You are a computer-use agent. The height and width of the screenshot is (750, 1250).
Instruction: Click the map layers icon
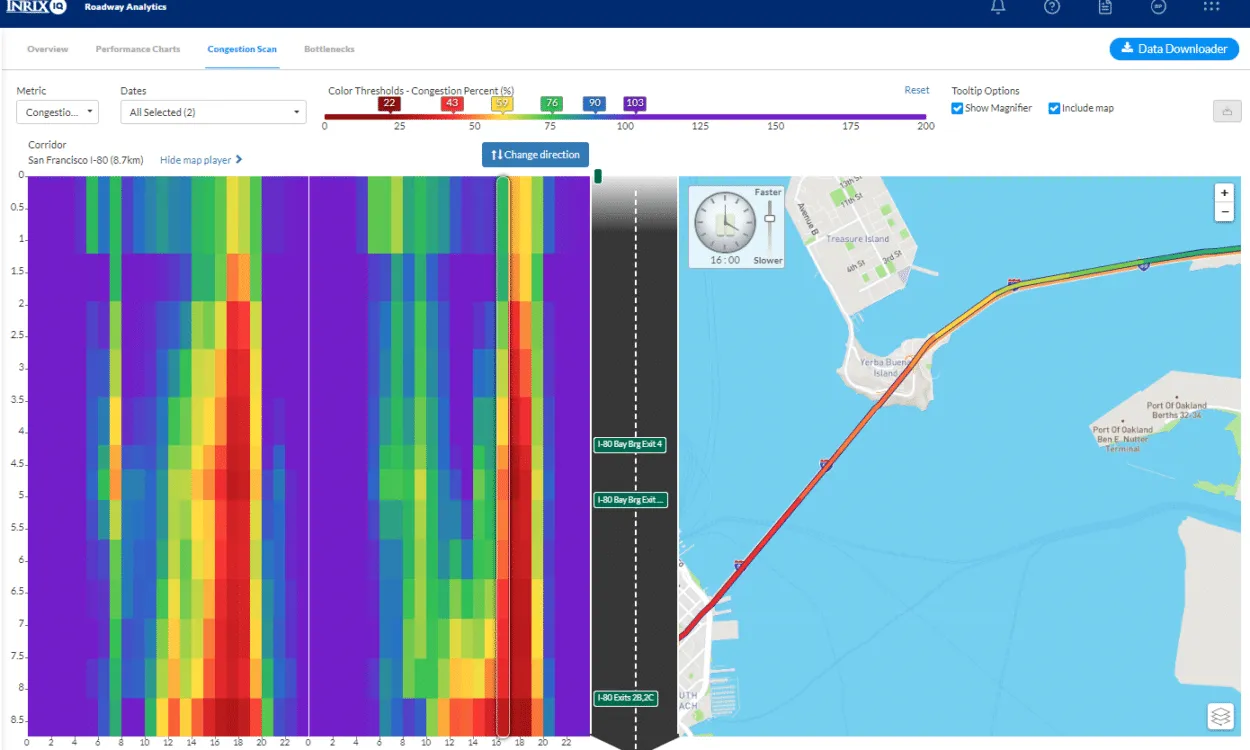(1220, 716)
